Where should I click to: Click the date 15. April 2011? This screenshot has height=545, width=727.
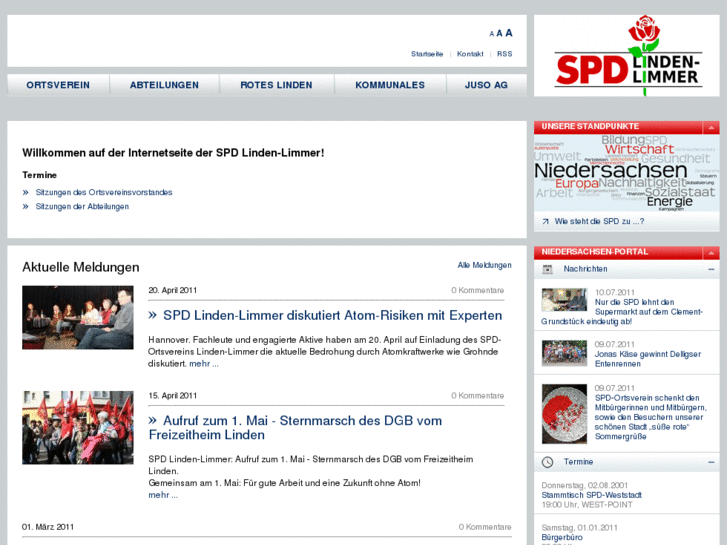click(x=172, y=396)
